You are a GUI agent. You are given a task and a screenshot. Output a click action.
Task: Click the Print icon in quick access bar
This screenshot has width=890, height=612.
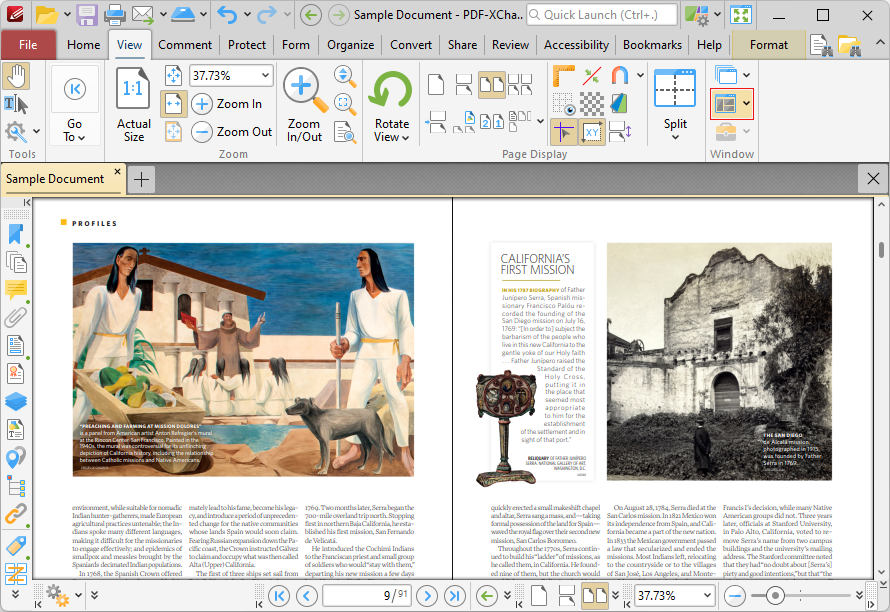(x=115, y=15)
